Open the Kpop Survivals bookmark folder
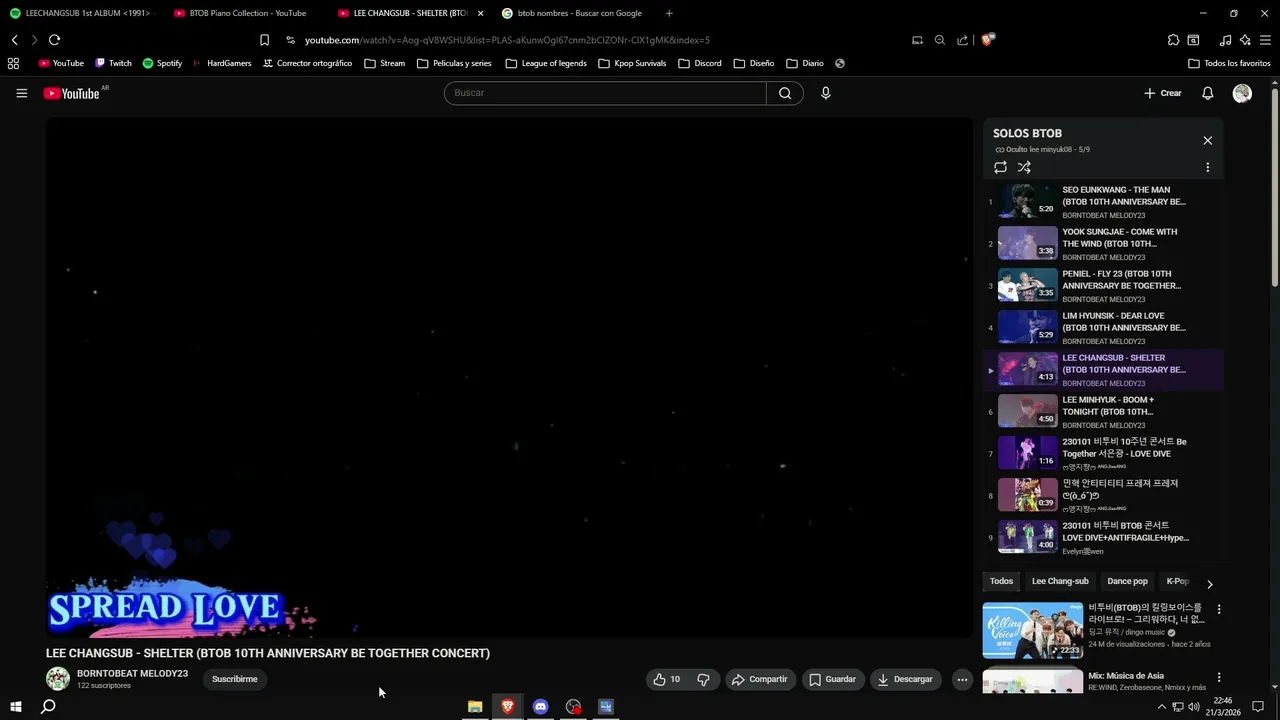Screen dimensions: 1280x720 point(632,63)
